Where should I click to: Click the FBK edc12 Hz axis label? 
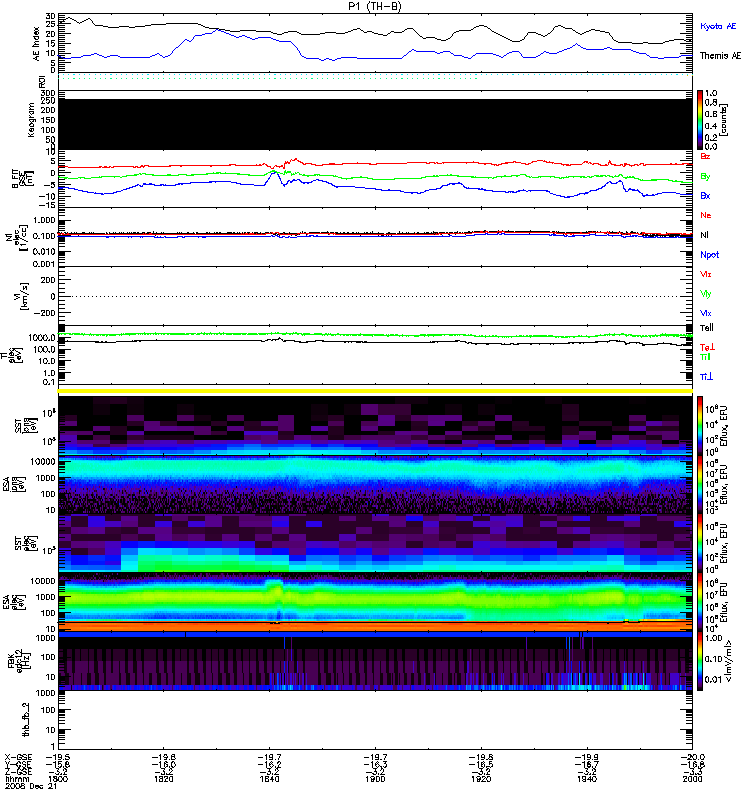point(19,662)
